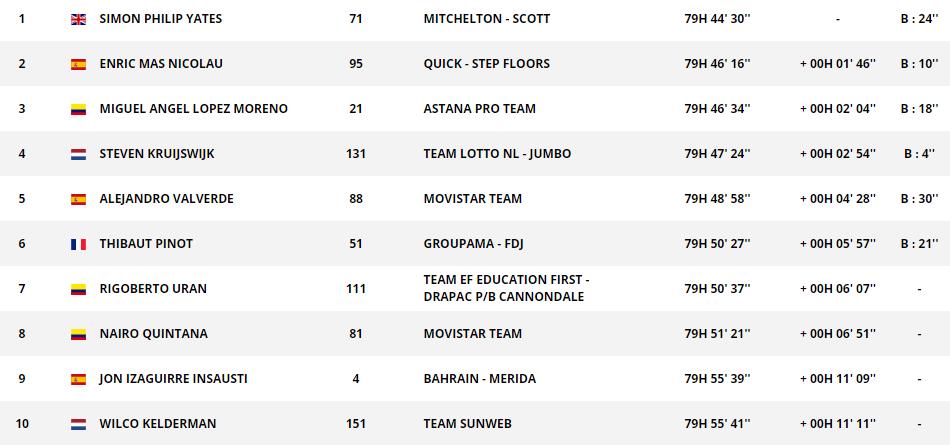950x445 pixels.
Task: Click Thibaut Pinot's name
Action: click(x=146, y=244)
